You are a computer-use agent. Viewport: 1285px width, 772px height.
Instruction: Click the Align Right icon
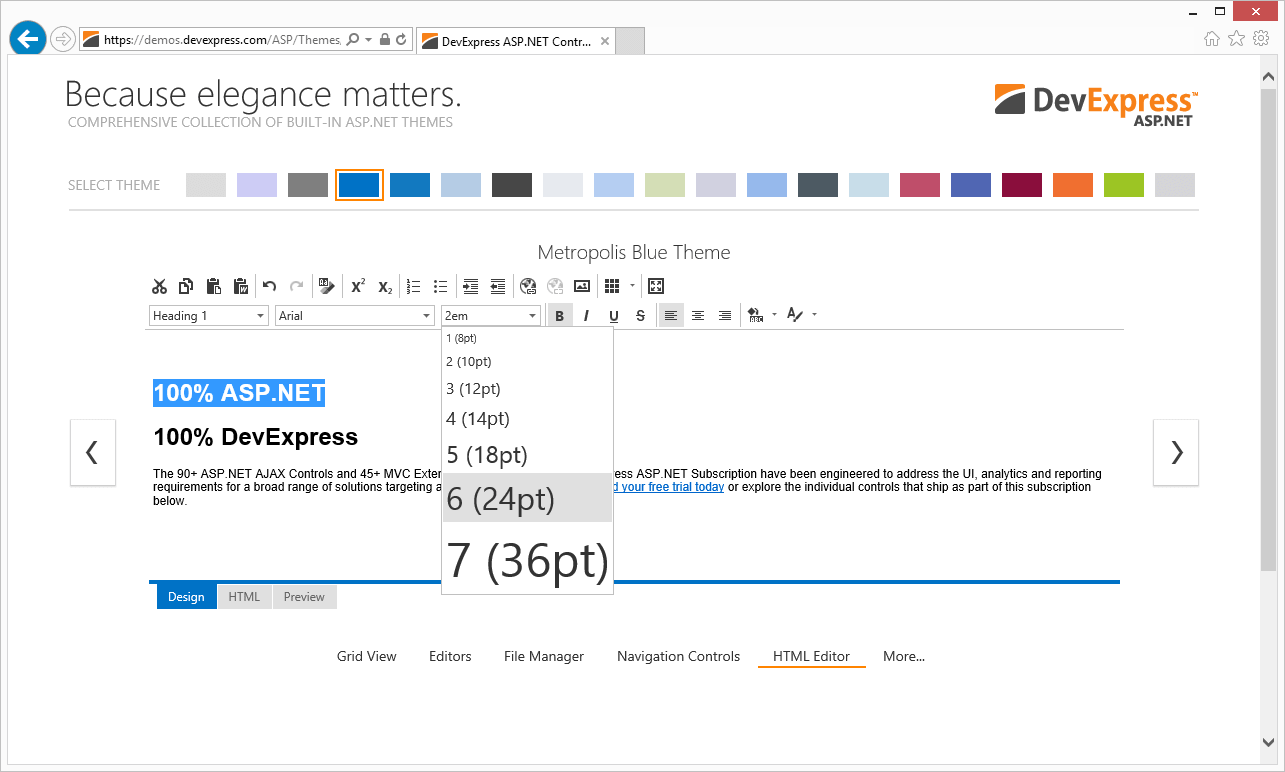[725, 316]
